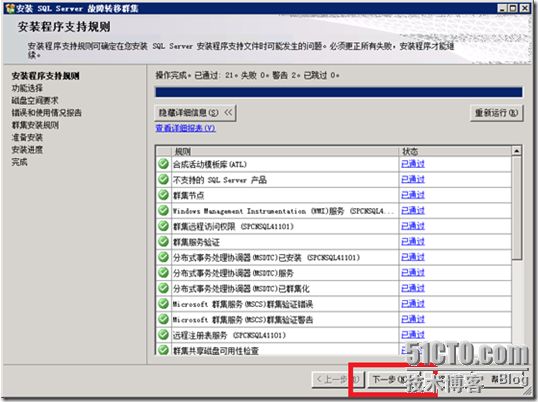The image size is (538, 402).
Task: Open 已通过 status link for 群集节点
Action: [413, 195]
